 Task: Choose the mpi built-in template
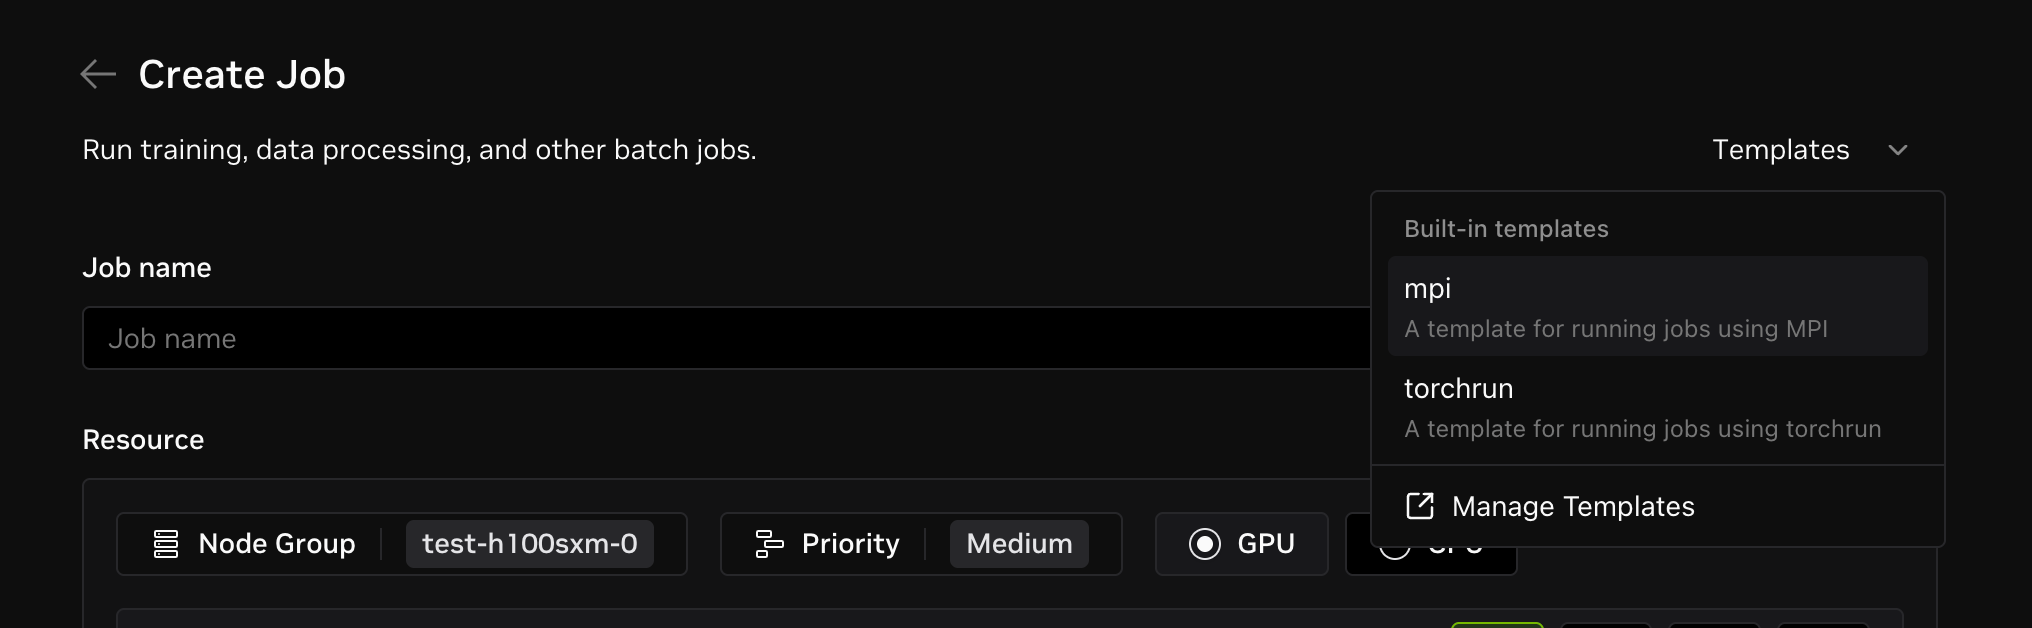click(1657, 306)
